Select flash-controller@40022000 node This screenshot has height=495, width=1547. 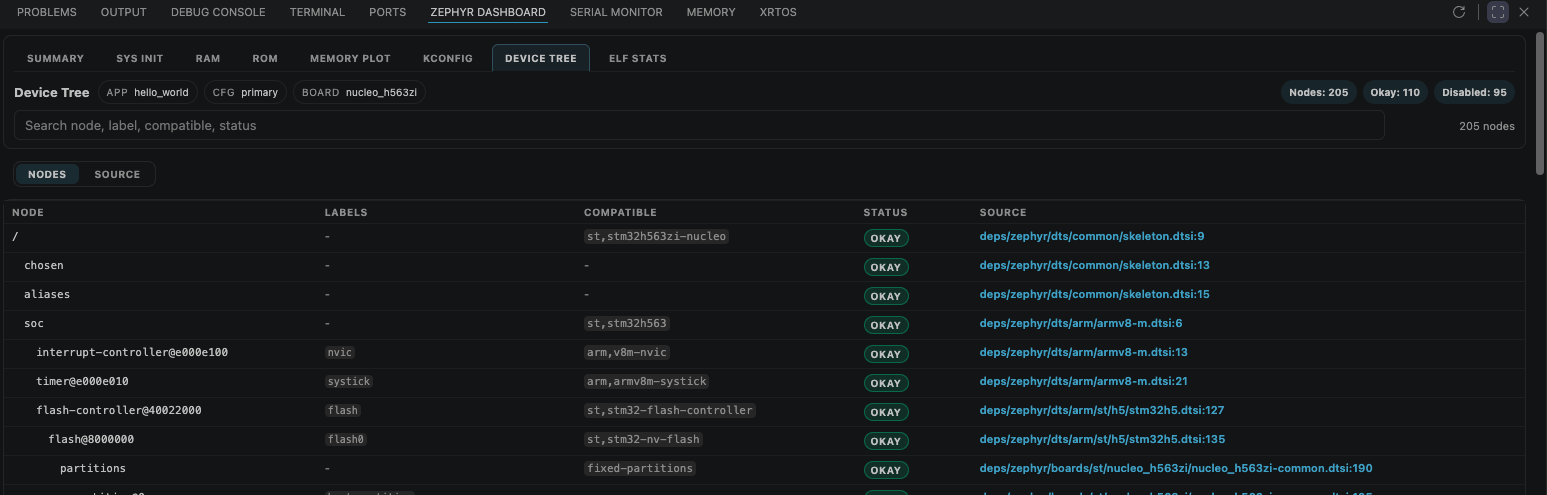click(x=119, y=410)
